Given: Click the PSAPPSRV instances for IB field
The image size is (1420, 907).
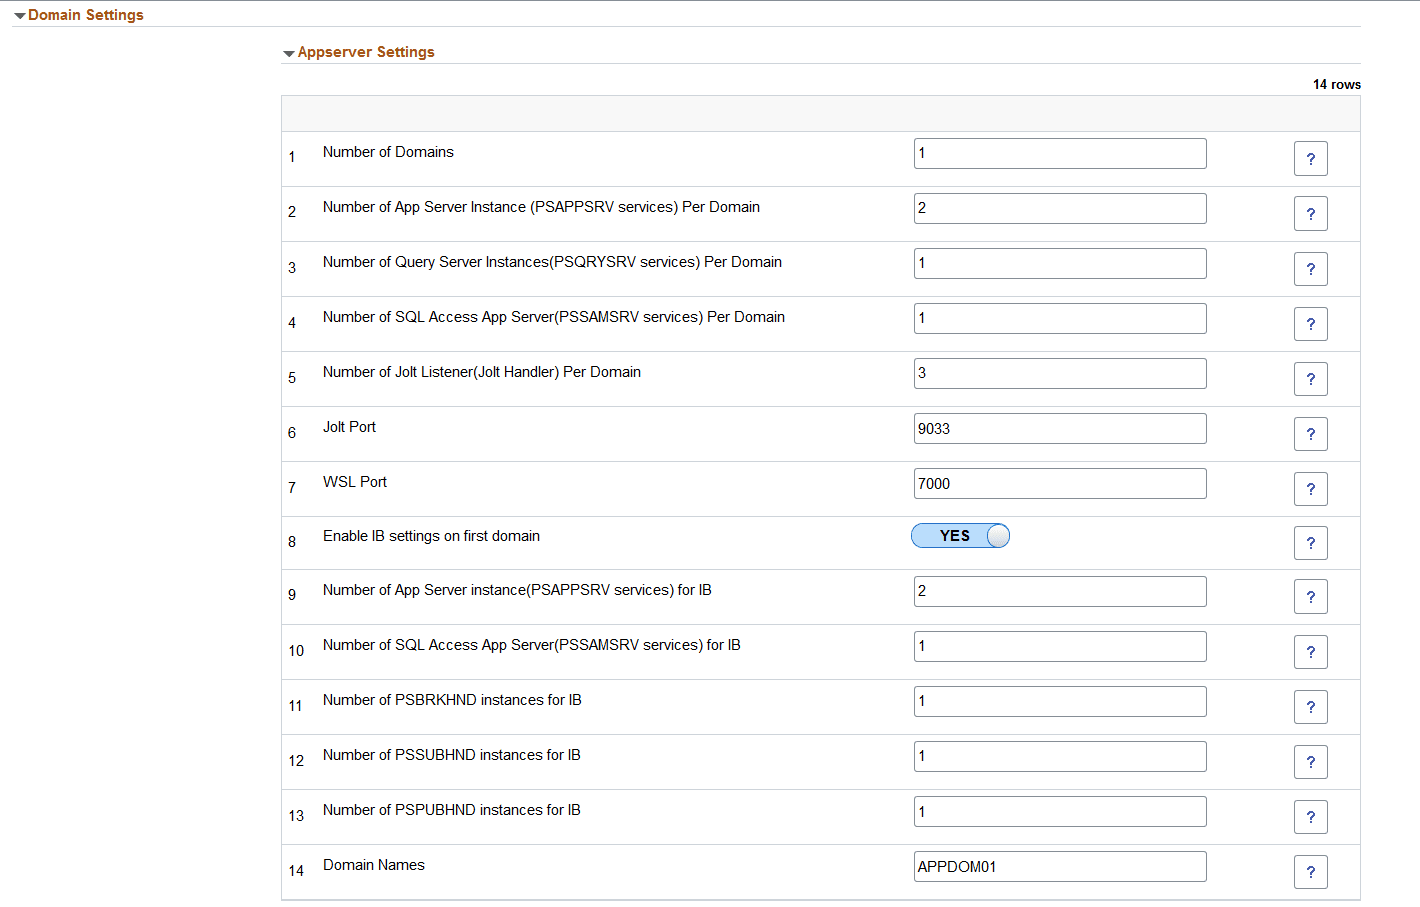Looking at the screenshot, I should (1059, 591).
